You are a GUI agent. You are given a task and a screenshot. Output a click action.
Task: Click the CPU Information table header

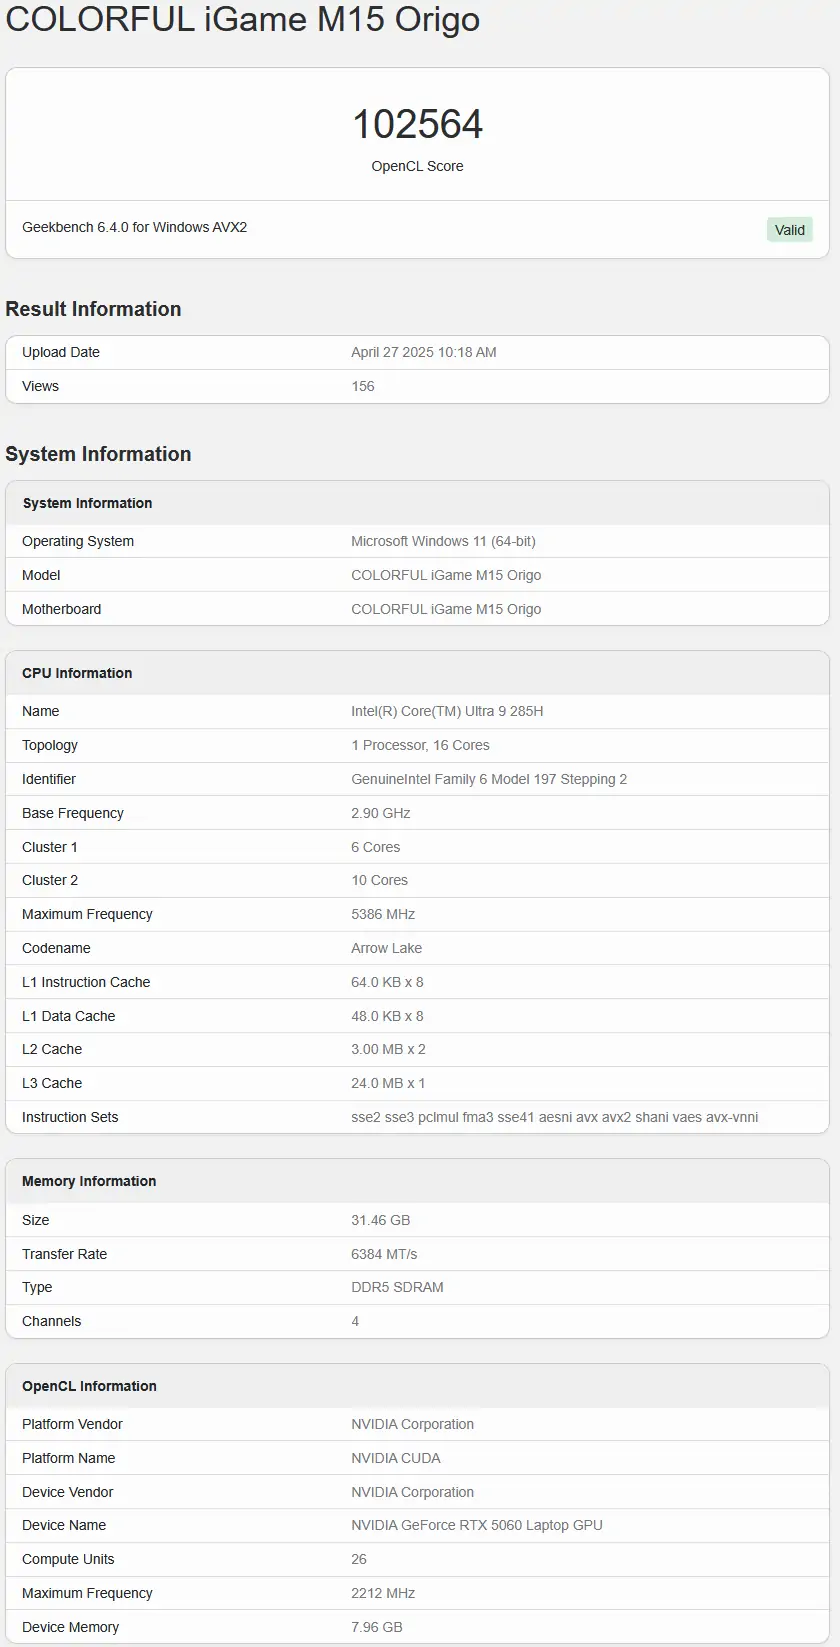click(x=77, y=673)
